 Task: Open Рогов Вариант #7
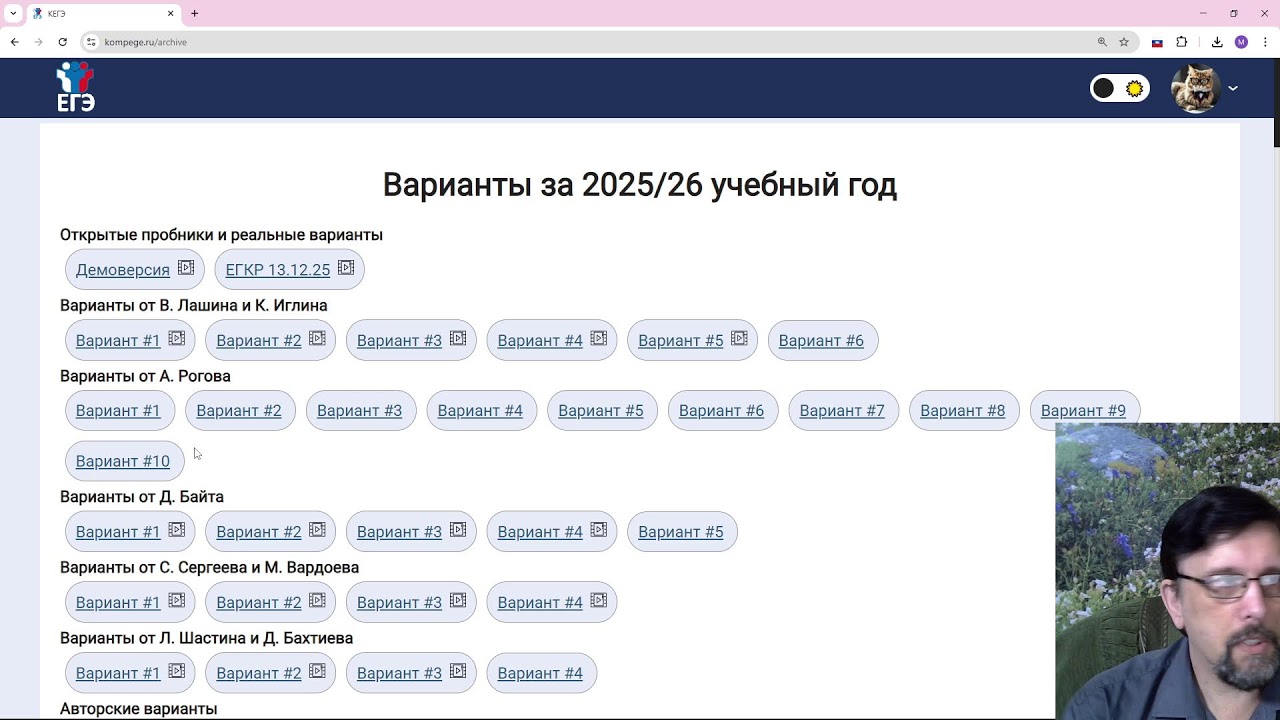(842, 411)
